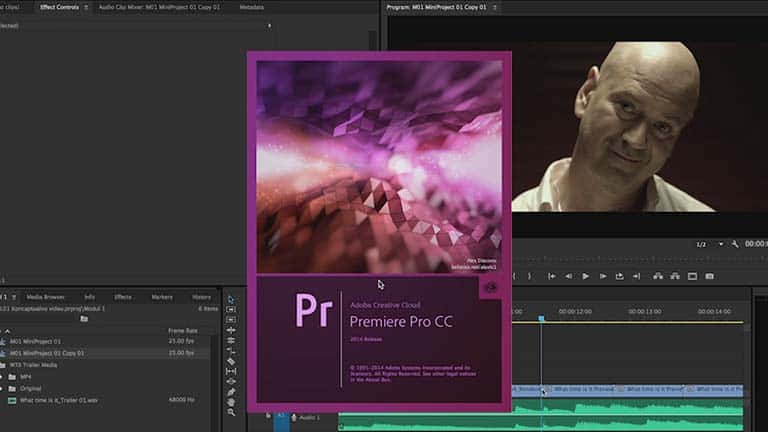Screen dimensions: 768x432
Task: Select the Selection tool arrow
Action: pyautogui.click(x=231, y=300)
